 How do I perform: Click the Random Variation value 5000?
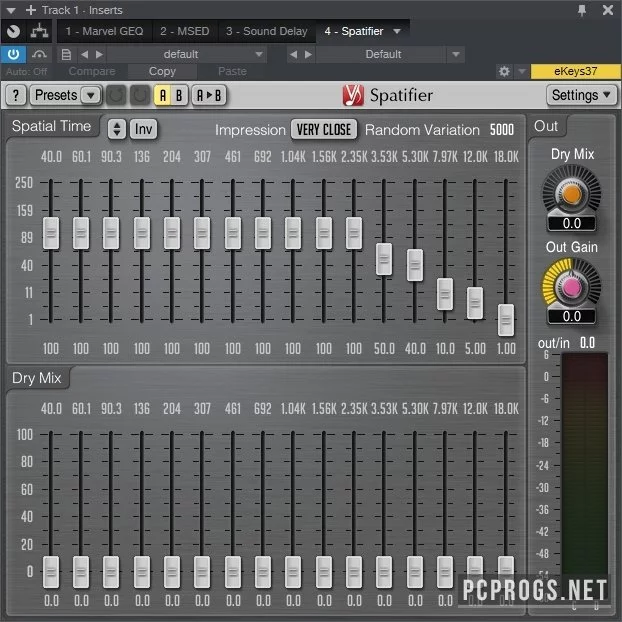502,130
